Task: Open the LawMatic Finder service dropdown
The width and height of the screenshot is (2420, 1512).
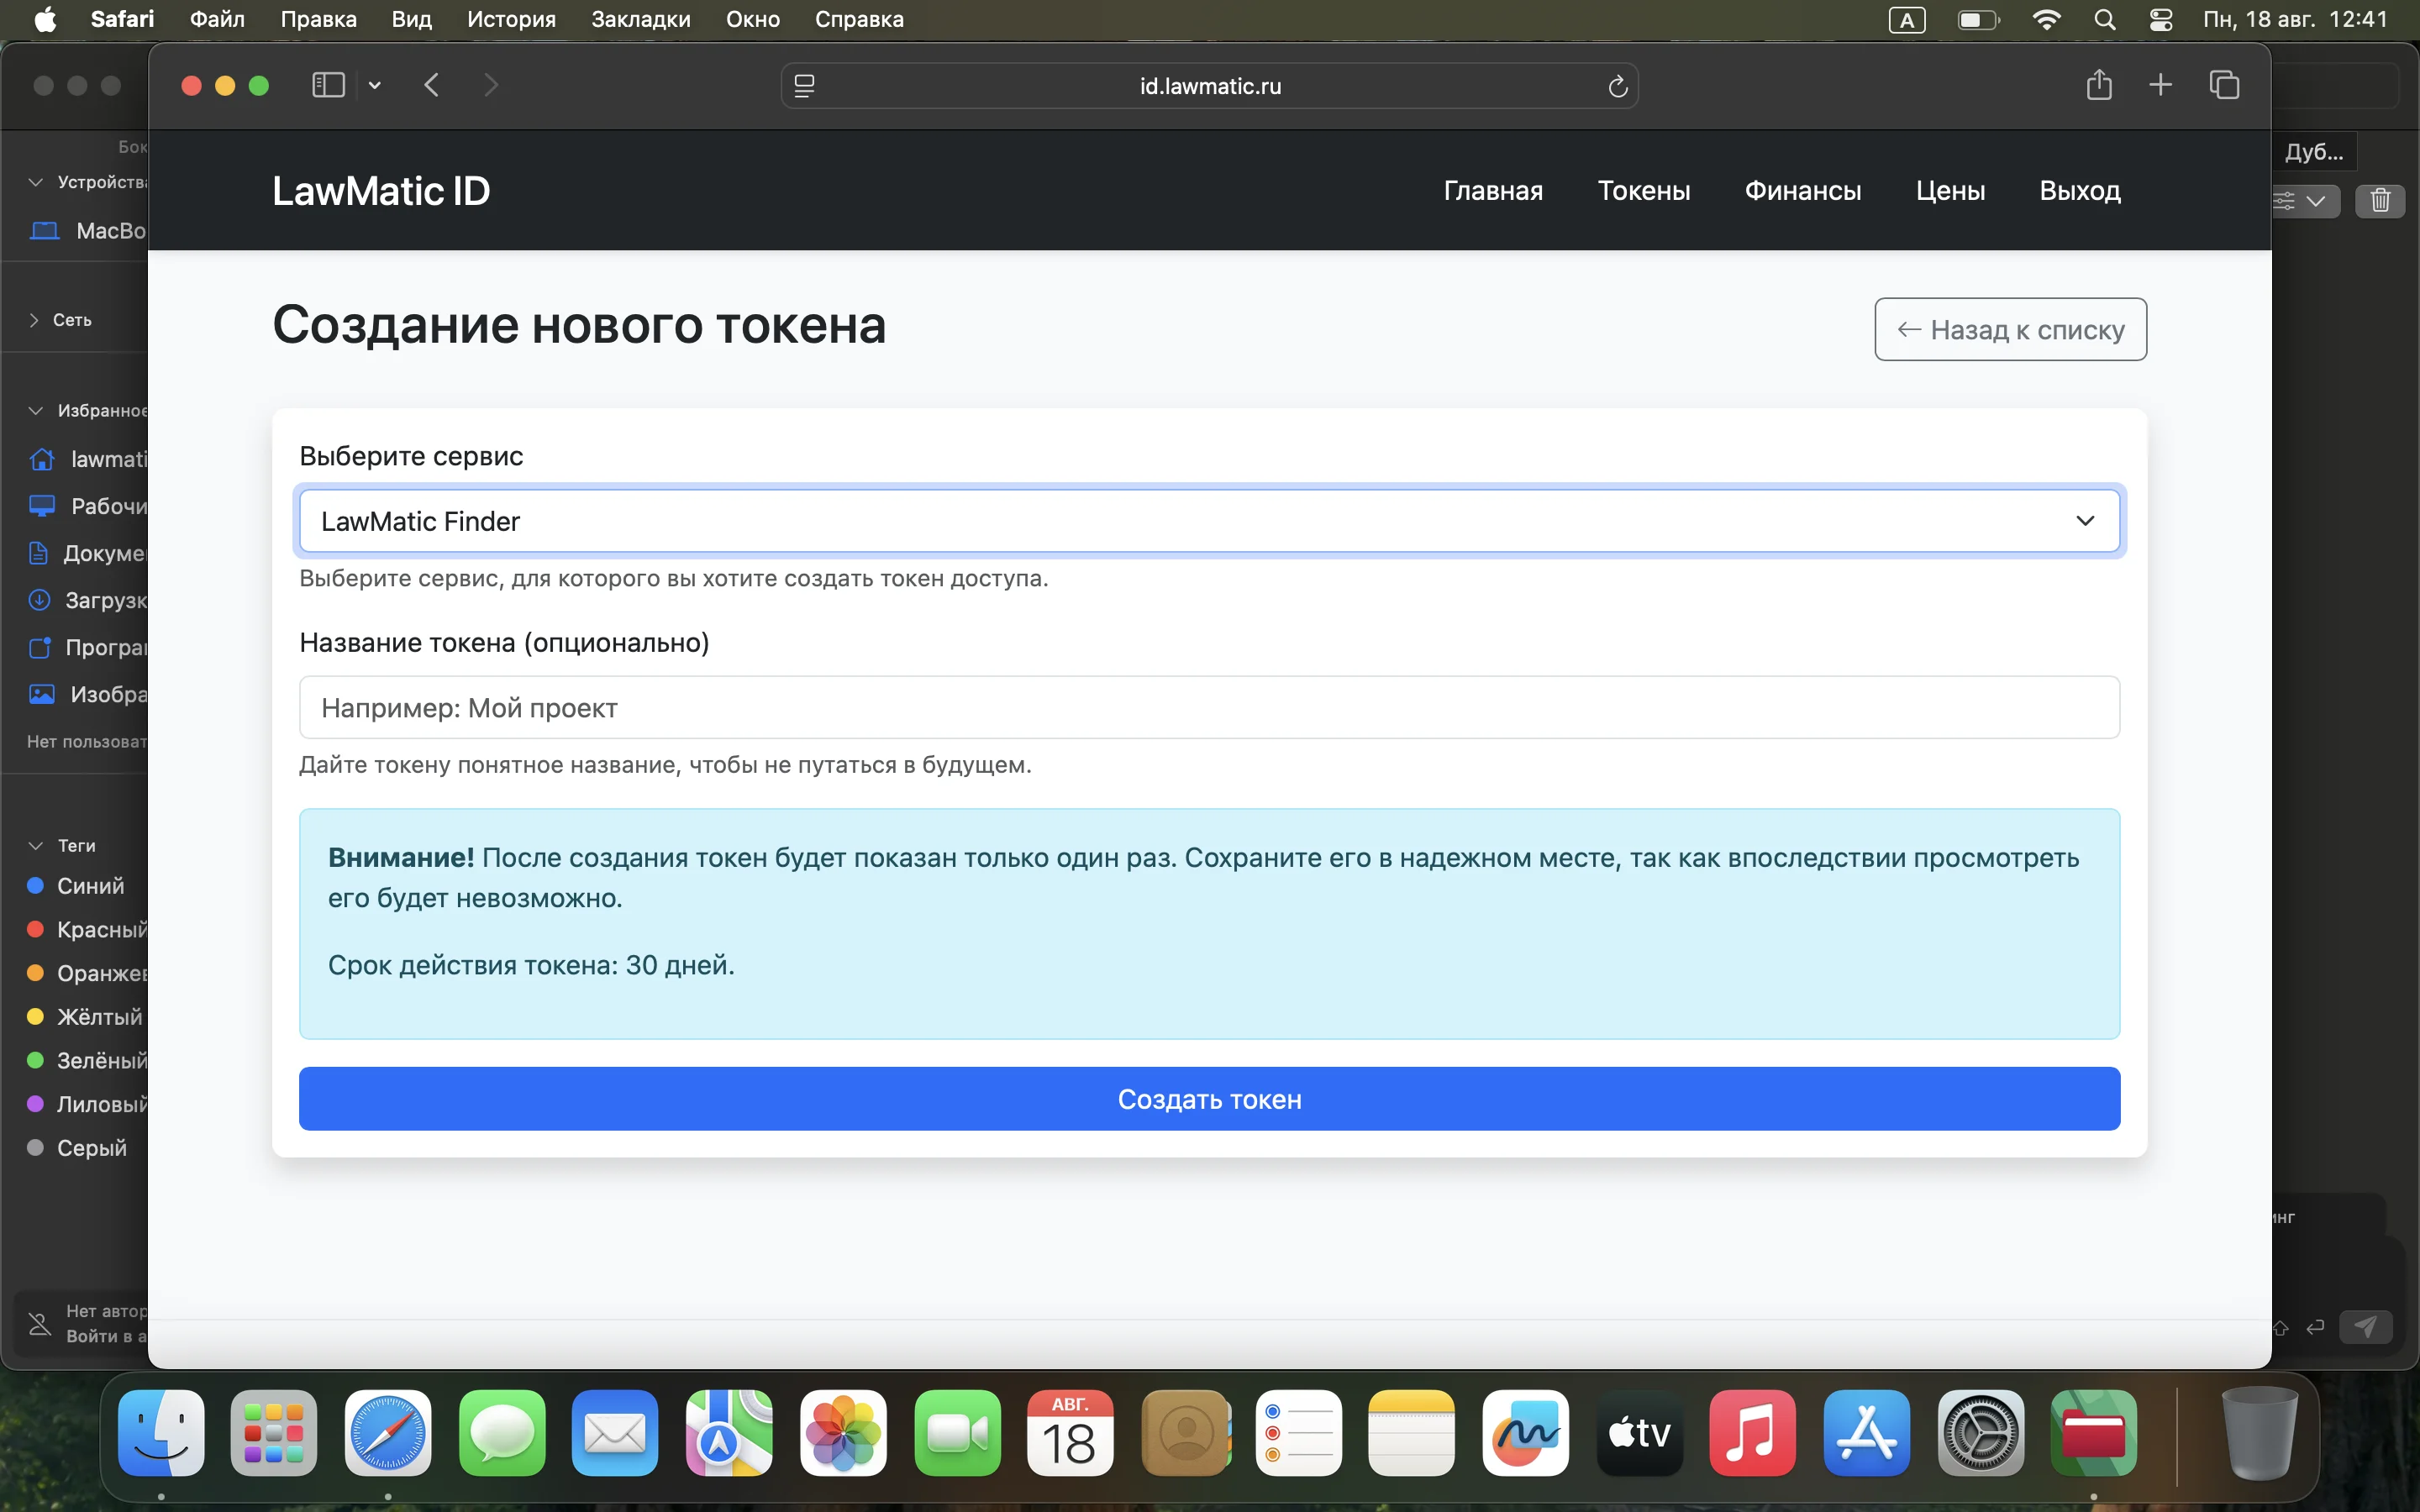Action: (x=1209, y=521)
